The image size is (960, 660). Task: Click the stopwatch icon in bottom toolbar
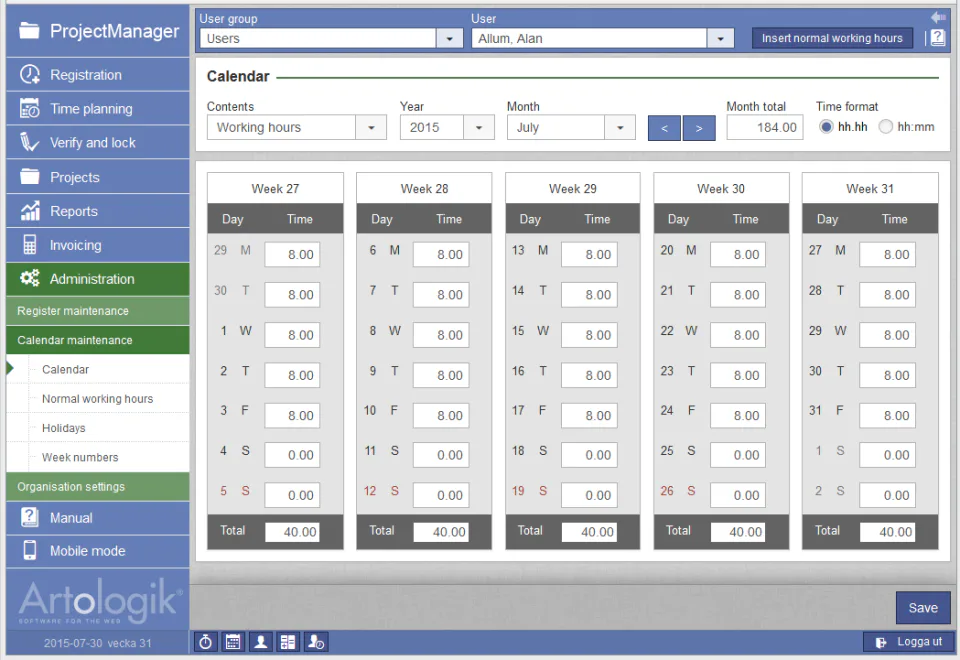click(x=206, y=642)
